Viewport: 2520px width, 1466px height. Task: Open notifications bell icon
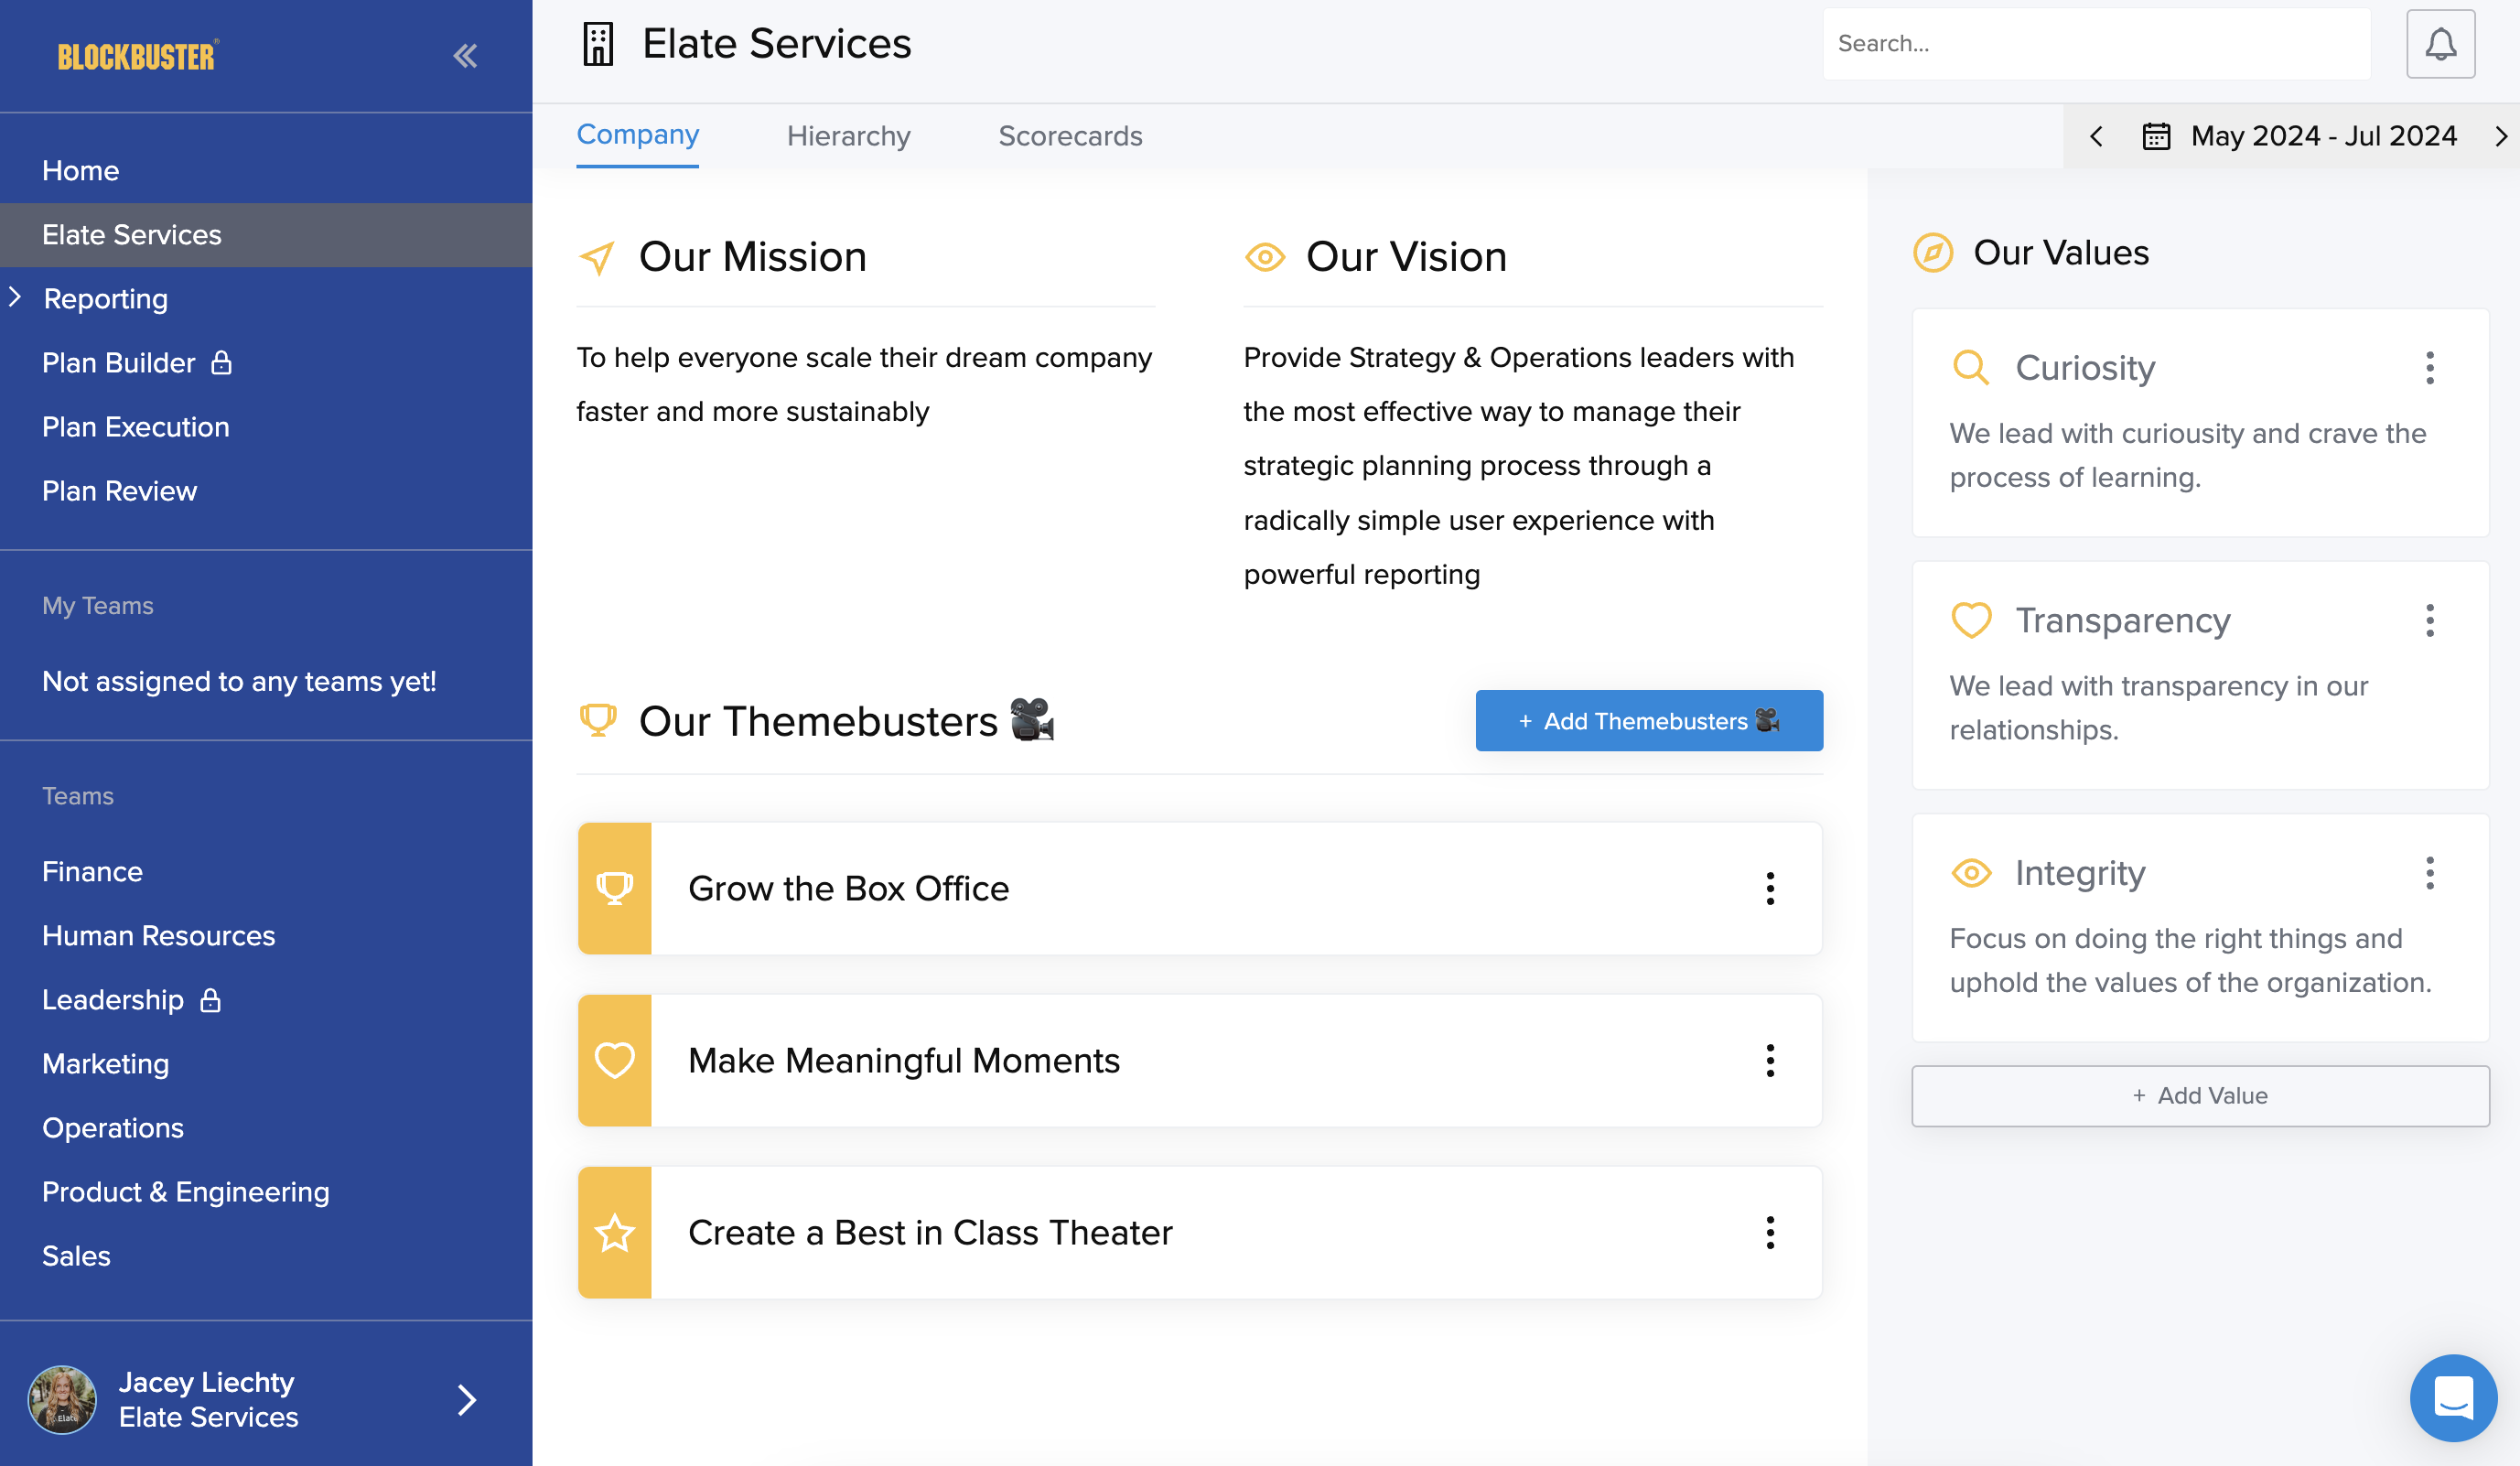2440,44
